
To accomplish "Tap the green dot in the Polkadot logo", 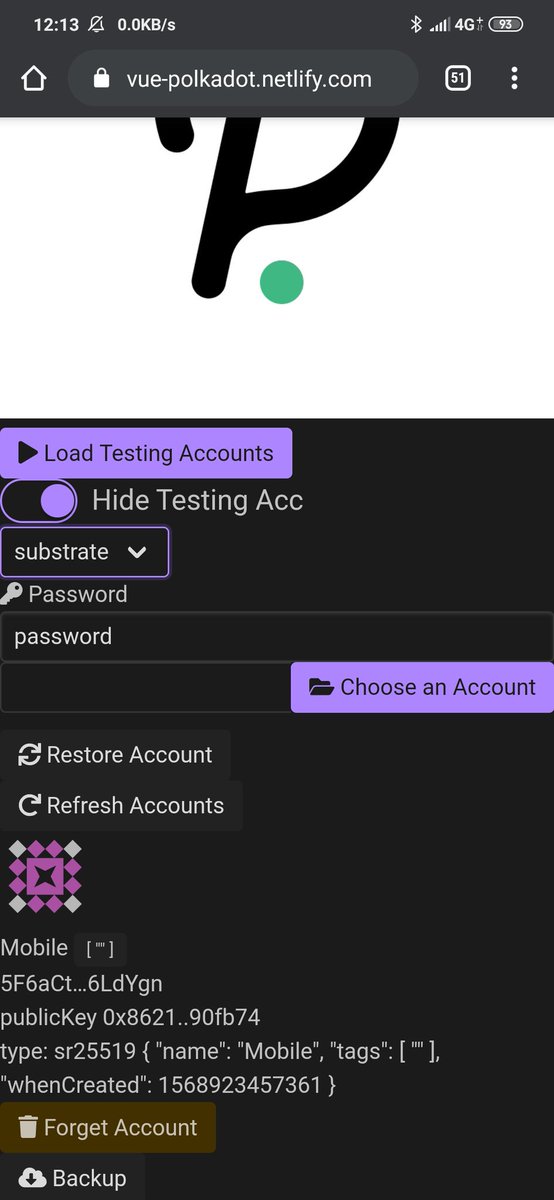I will pos(282,282).
